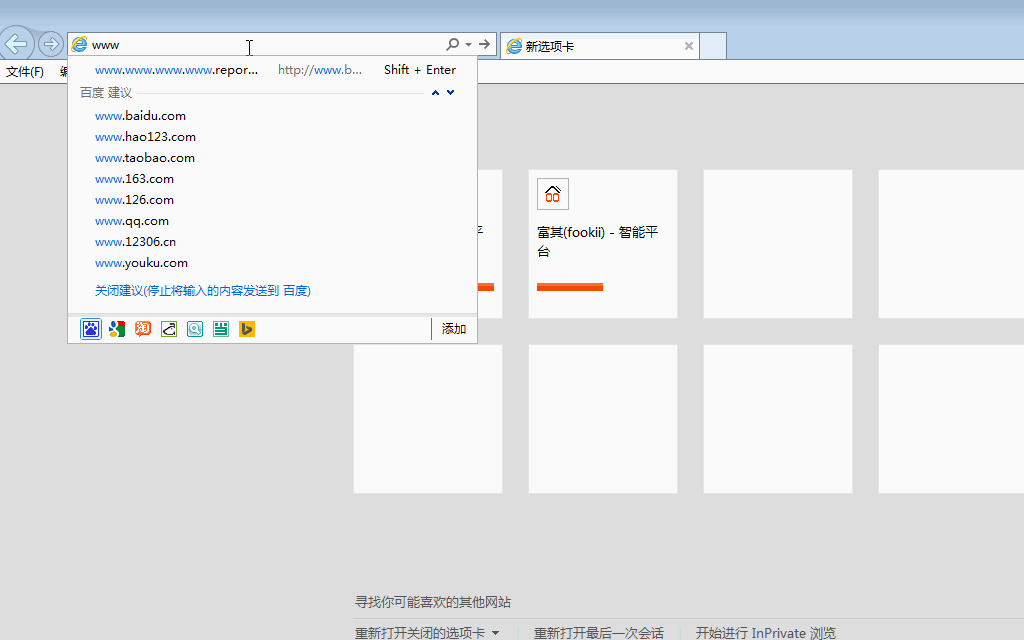Screen dimensions: 1024x640
Task: Open the 文件(F) menu
Action: coord(25,72)
